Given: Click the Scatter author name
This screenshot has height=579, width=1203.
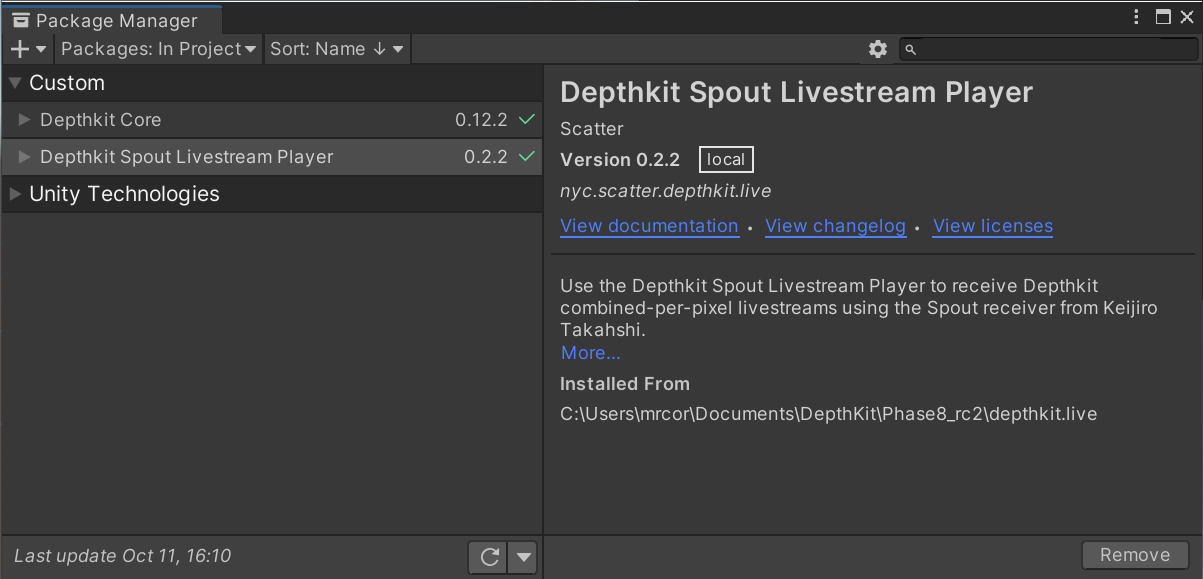Looking at the screenshot, I should click(x=592, y=129).
